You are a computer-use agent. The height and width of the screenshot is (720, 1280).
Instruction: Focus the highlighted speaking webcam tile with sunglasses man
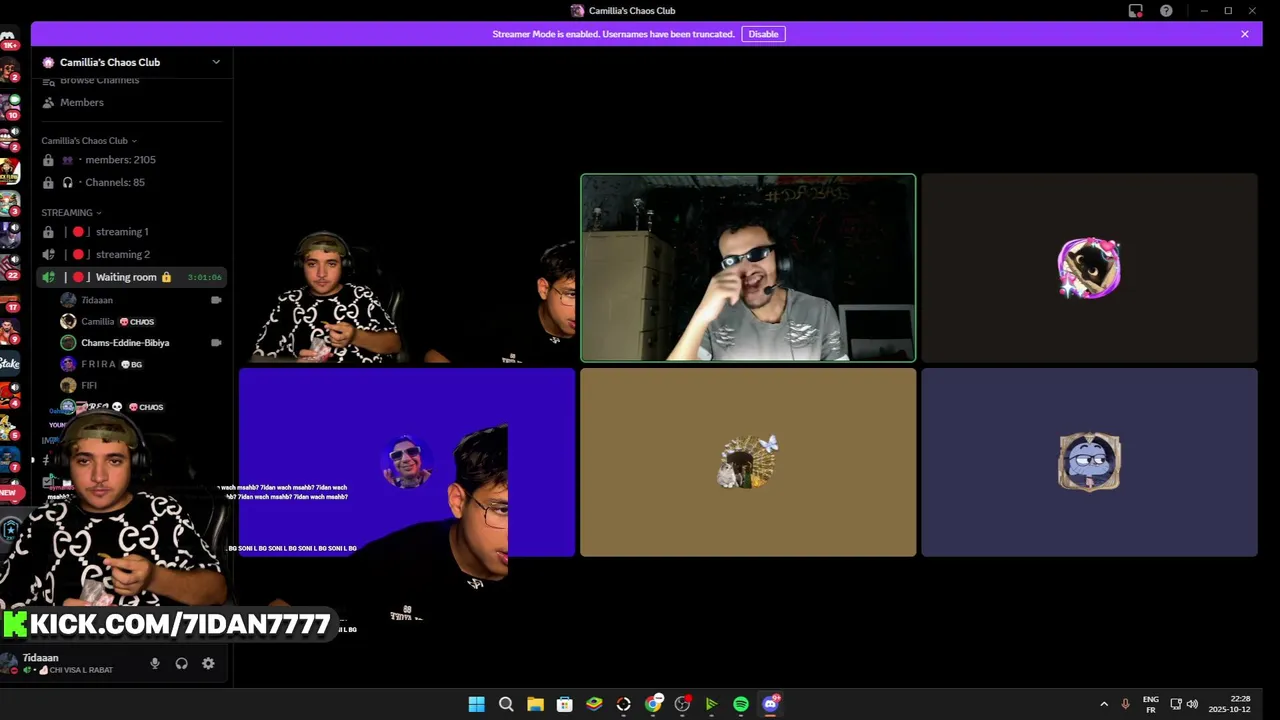748,268
